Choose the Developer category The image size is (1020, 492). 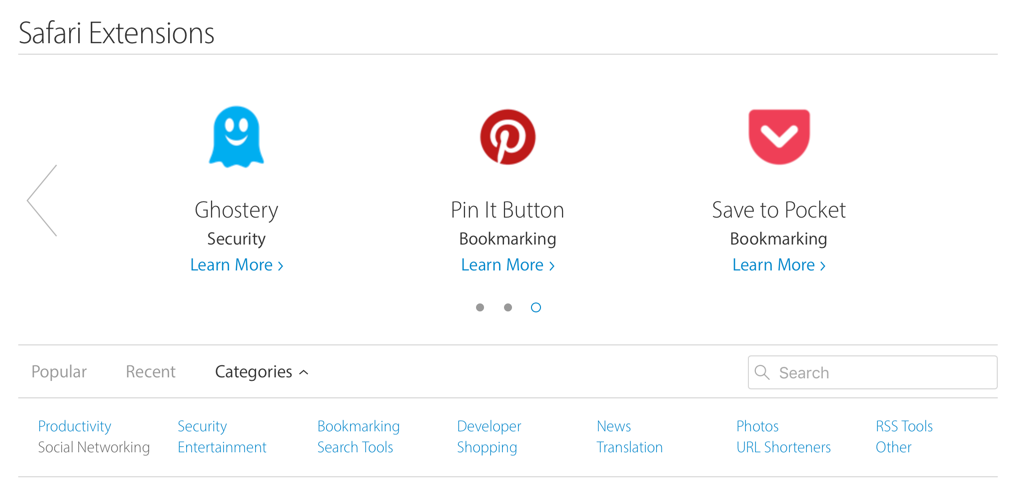[x=489, y=426]
